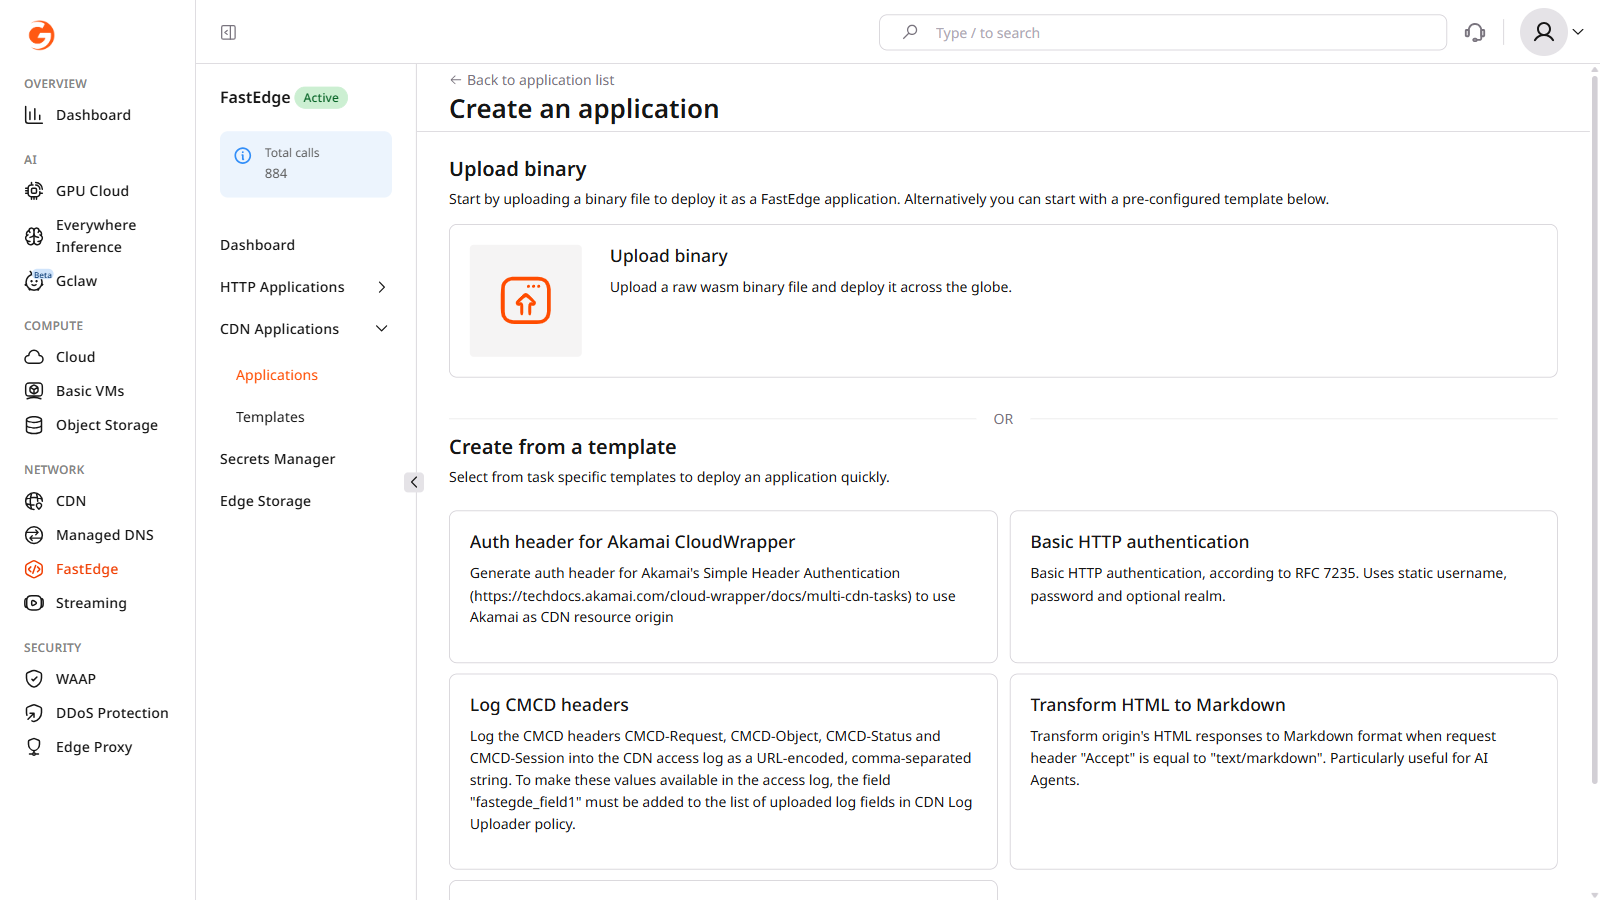Click the FastEdge panel title
The width and height of the screenshot is (1600, 900).
point(255,97)
